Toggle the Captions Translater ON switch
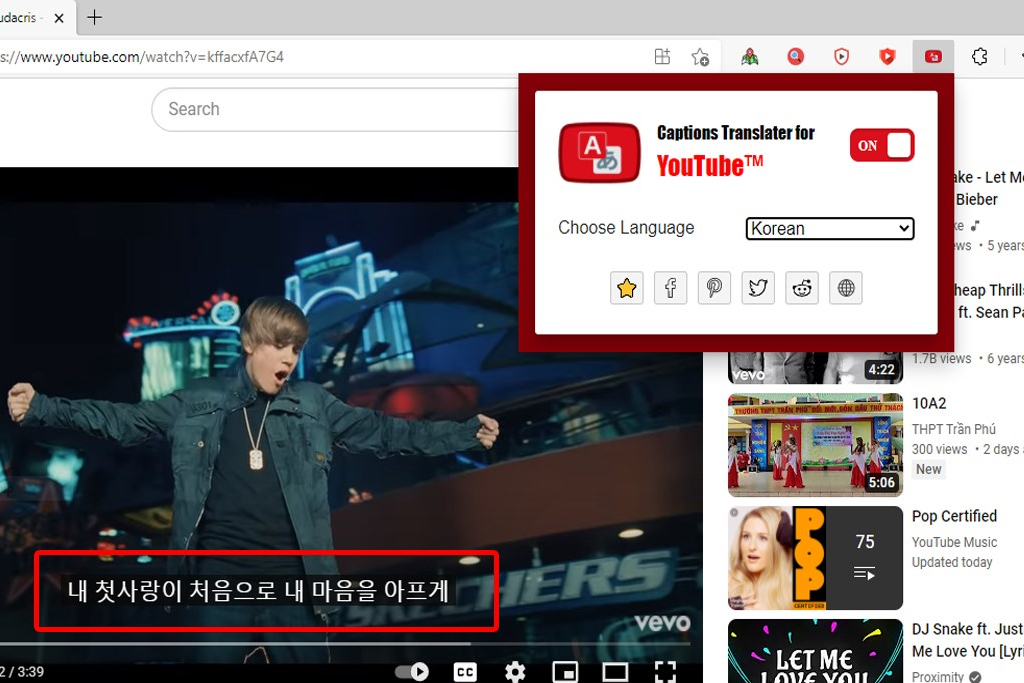Image resolution: width=1024 pixels, height=683 pixels. point(882,145)
